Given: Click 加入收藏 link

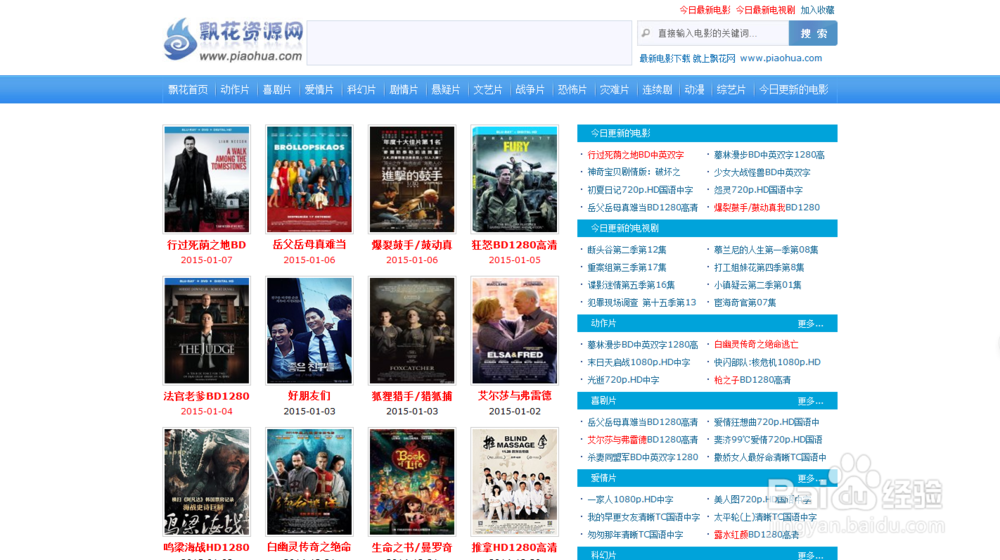Looking at the screenshot, I should (x=818, y=10).
